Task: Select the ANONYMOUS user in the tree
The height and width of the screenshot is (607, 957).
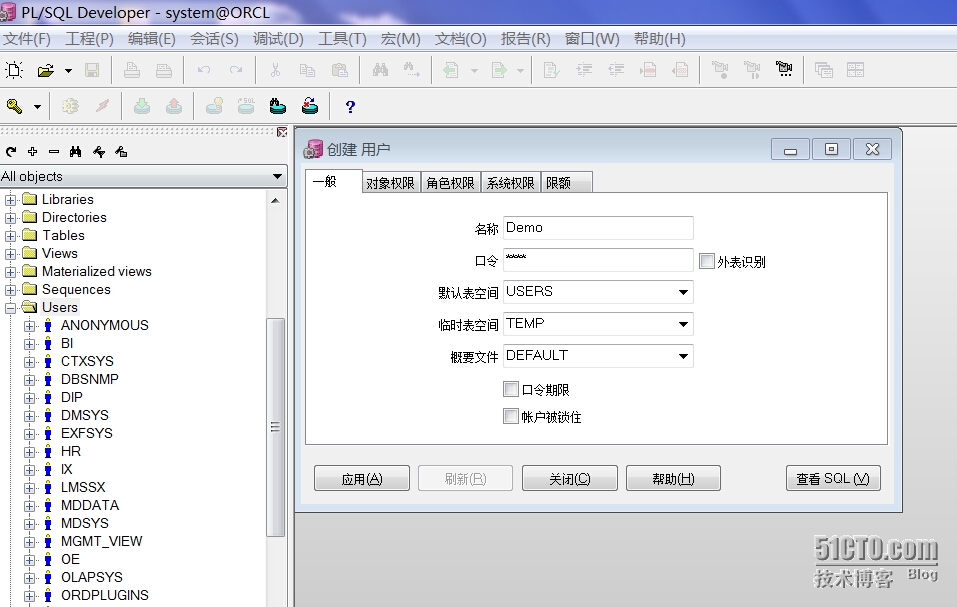Action: 104,326
